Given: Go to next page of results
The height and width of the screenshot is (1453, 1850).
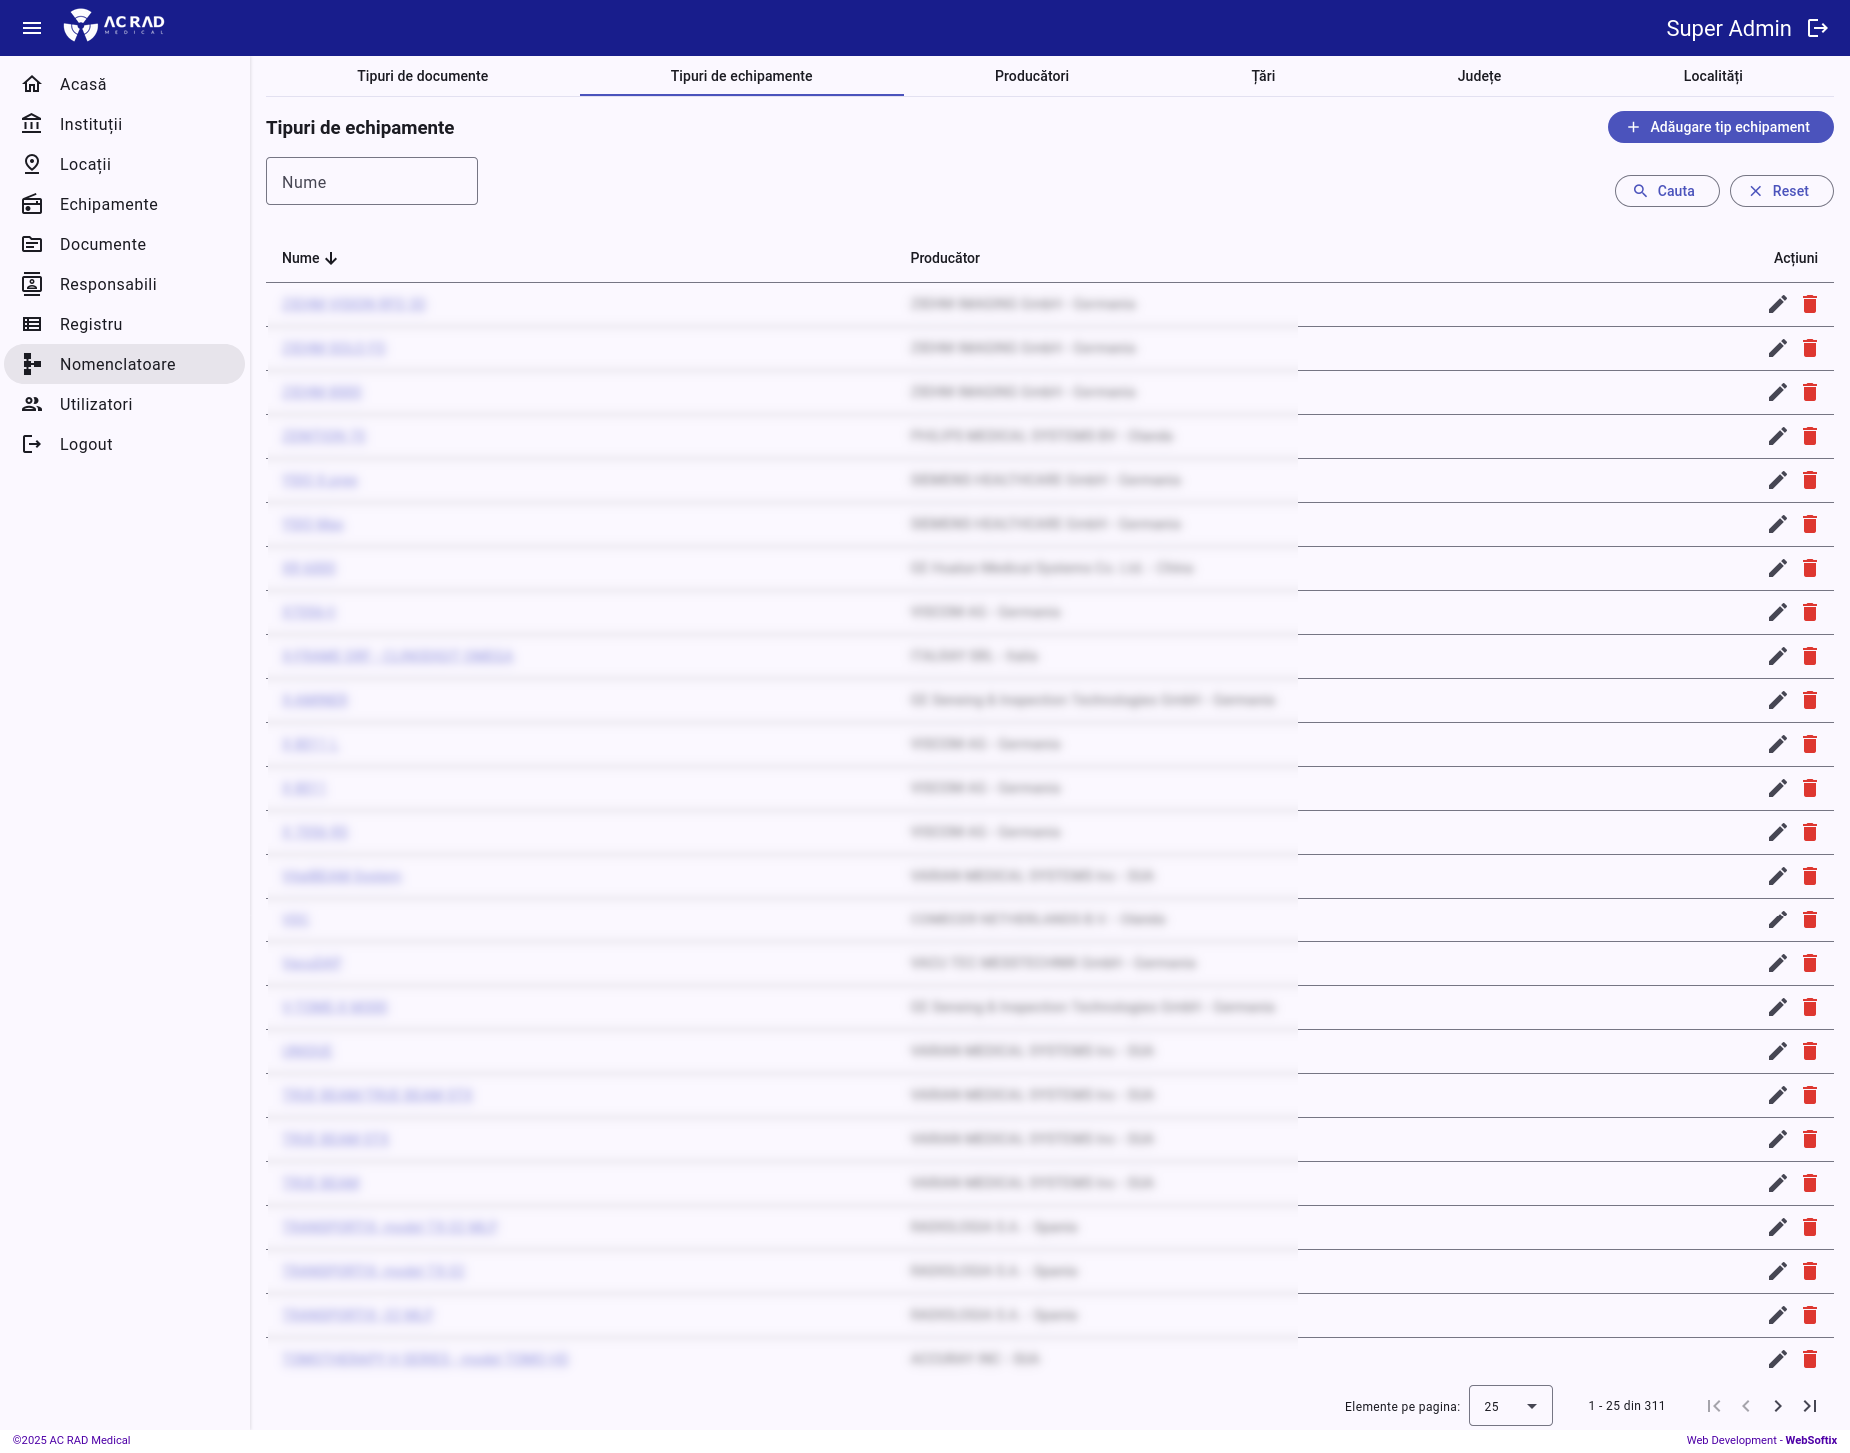Looking at the screenshot, I should (x=1777, y=1406).
